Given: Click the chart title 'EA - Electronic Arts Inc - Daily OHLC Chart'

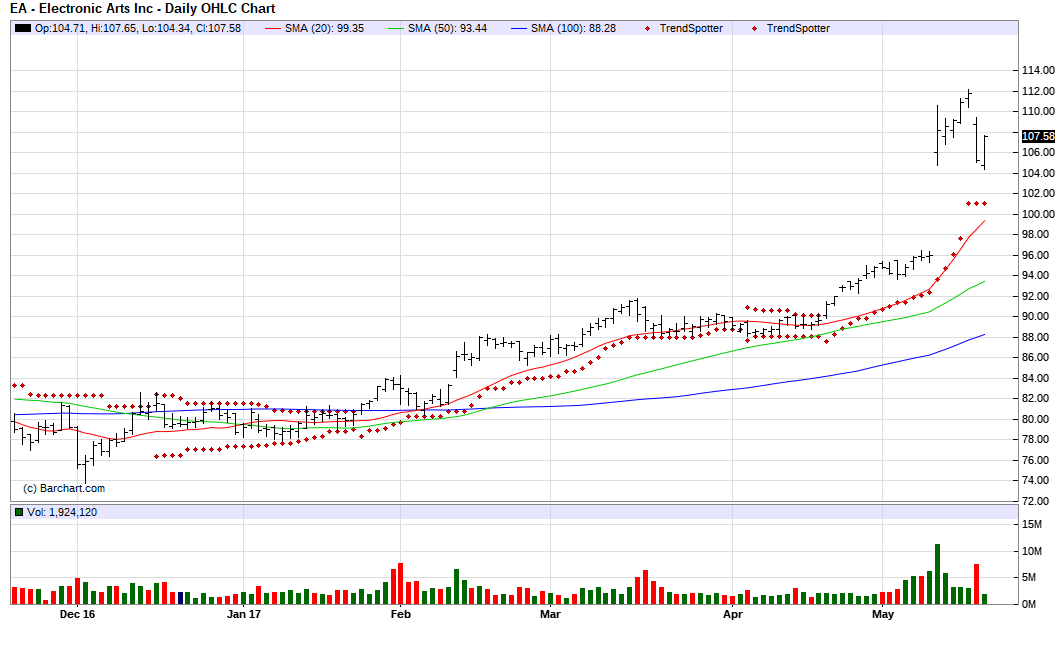Looking at the screenshot, I should pyautogui.click(x=143, y=9).
